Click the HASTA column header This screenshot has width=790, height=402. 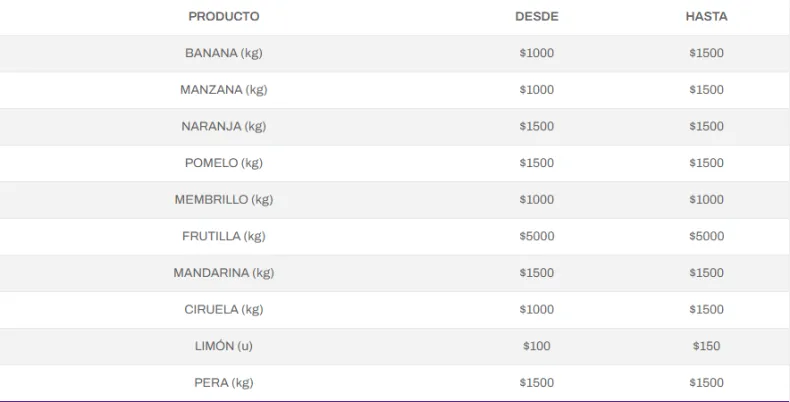coord(706,17)
